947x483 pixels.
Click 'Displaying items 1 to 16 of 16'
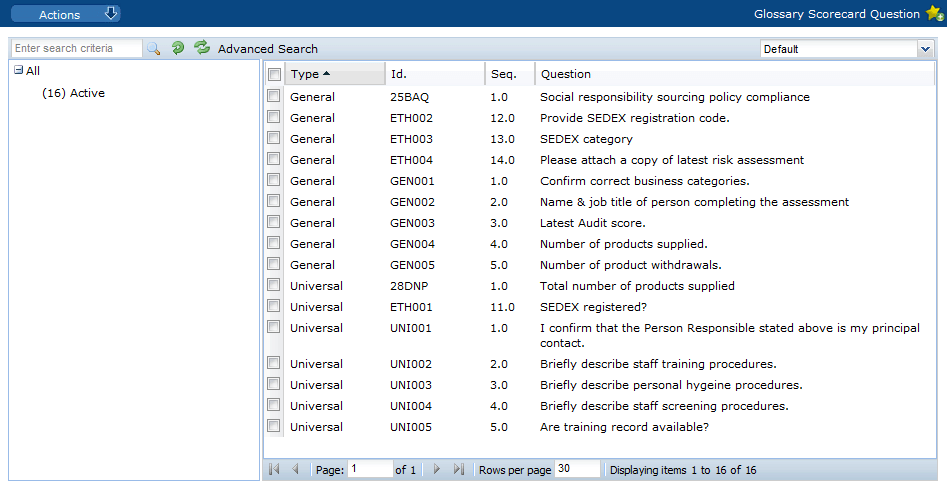pos(683,470)
